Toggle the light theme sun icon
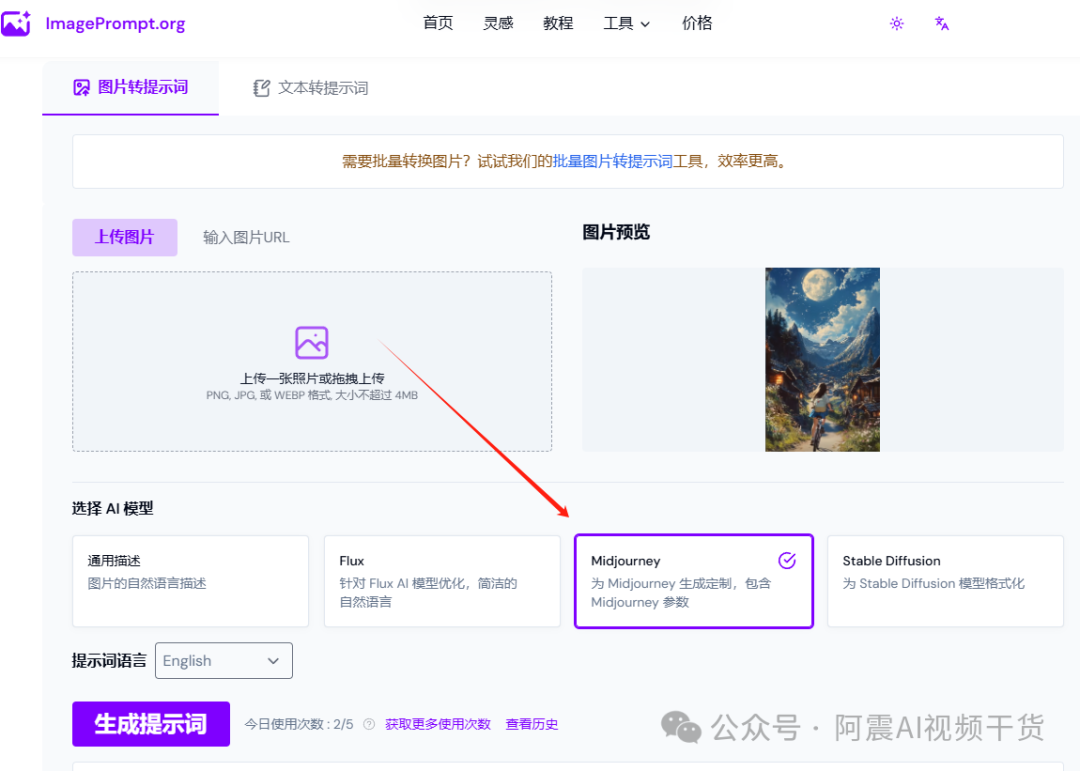 pyautogui.click(x=896, y=23)
